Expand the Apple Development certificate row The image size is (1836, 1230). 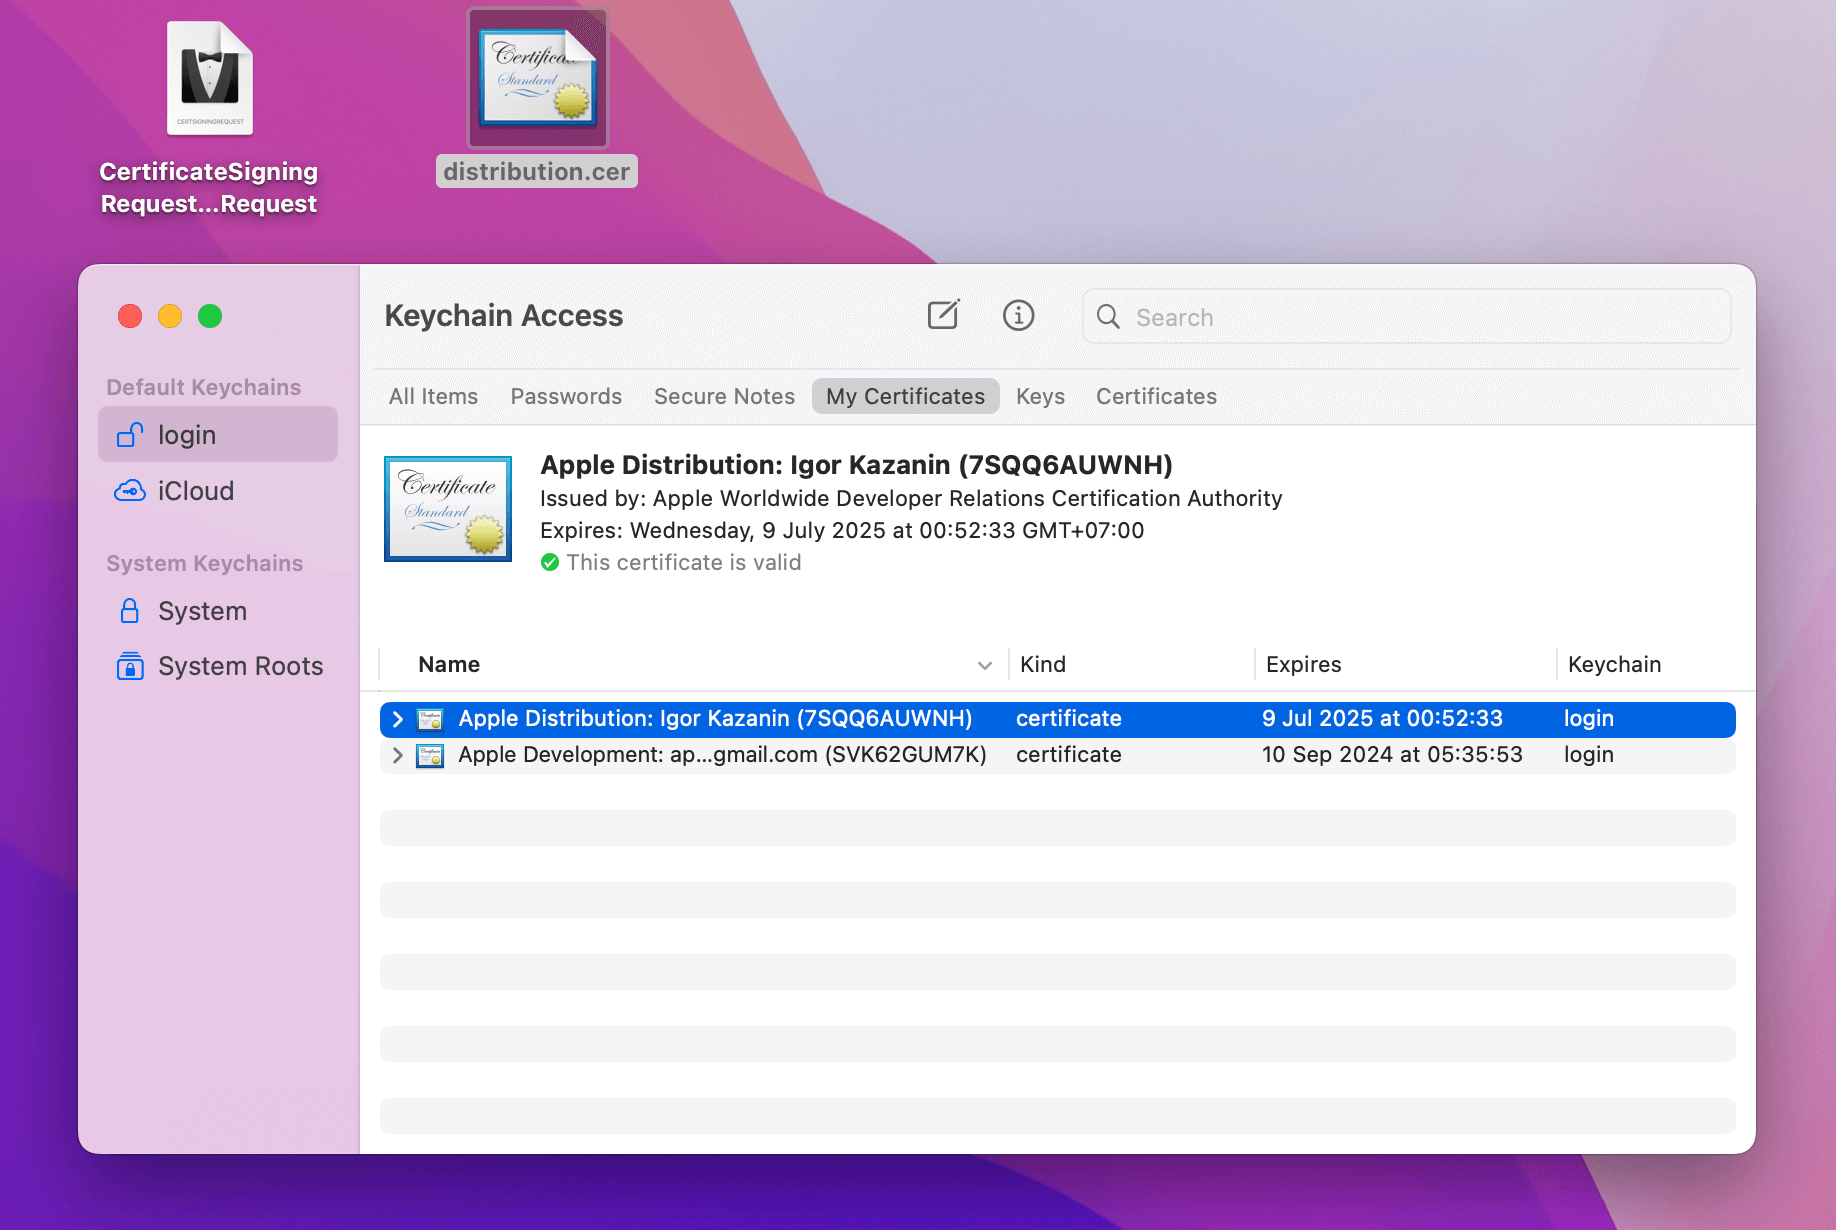point(397,755)
